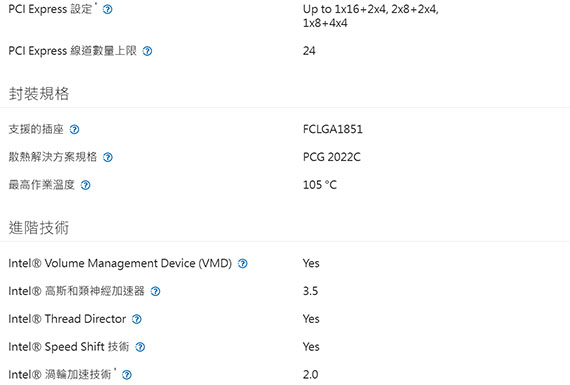Show help tooltip for 支援的插座
Viewport: 570px width, 385px height.
click(75, 129)
